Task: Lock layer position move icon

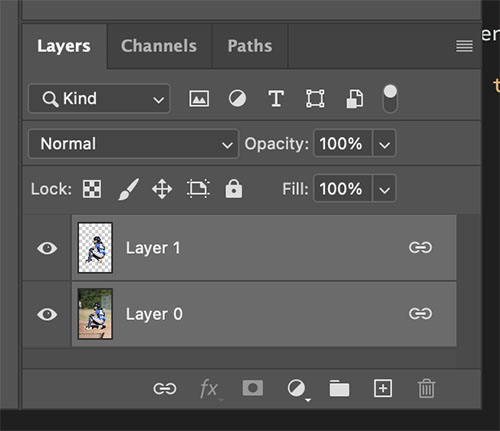Action: coord(162,189)
